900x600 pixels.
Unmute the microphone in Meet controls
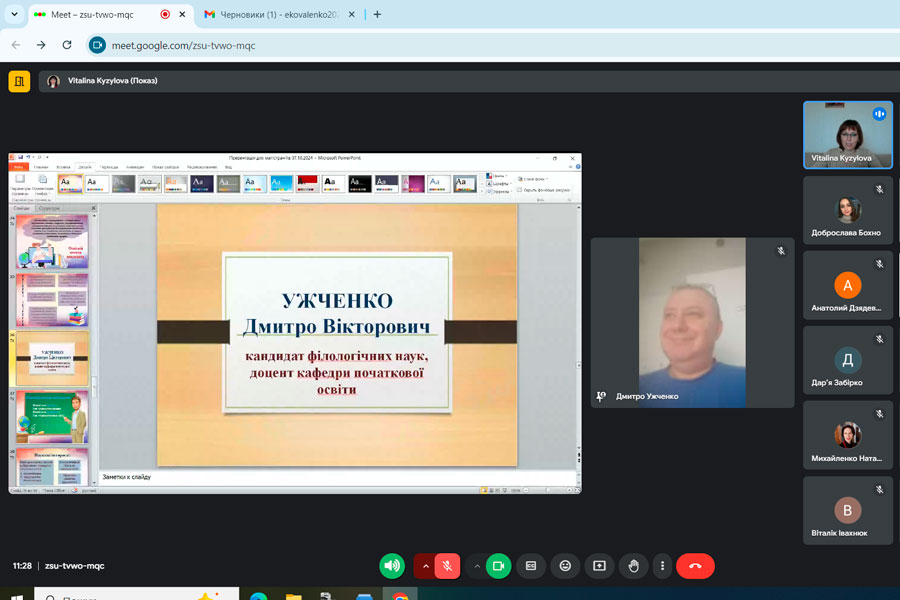click(447, 566)
